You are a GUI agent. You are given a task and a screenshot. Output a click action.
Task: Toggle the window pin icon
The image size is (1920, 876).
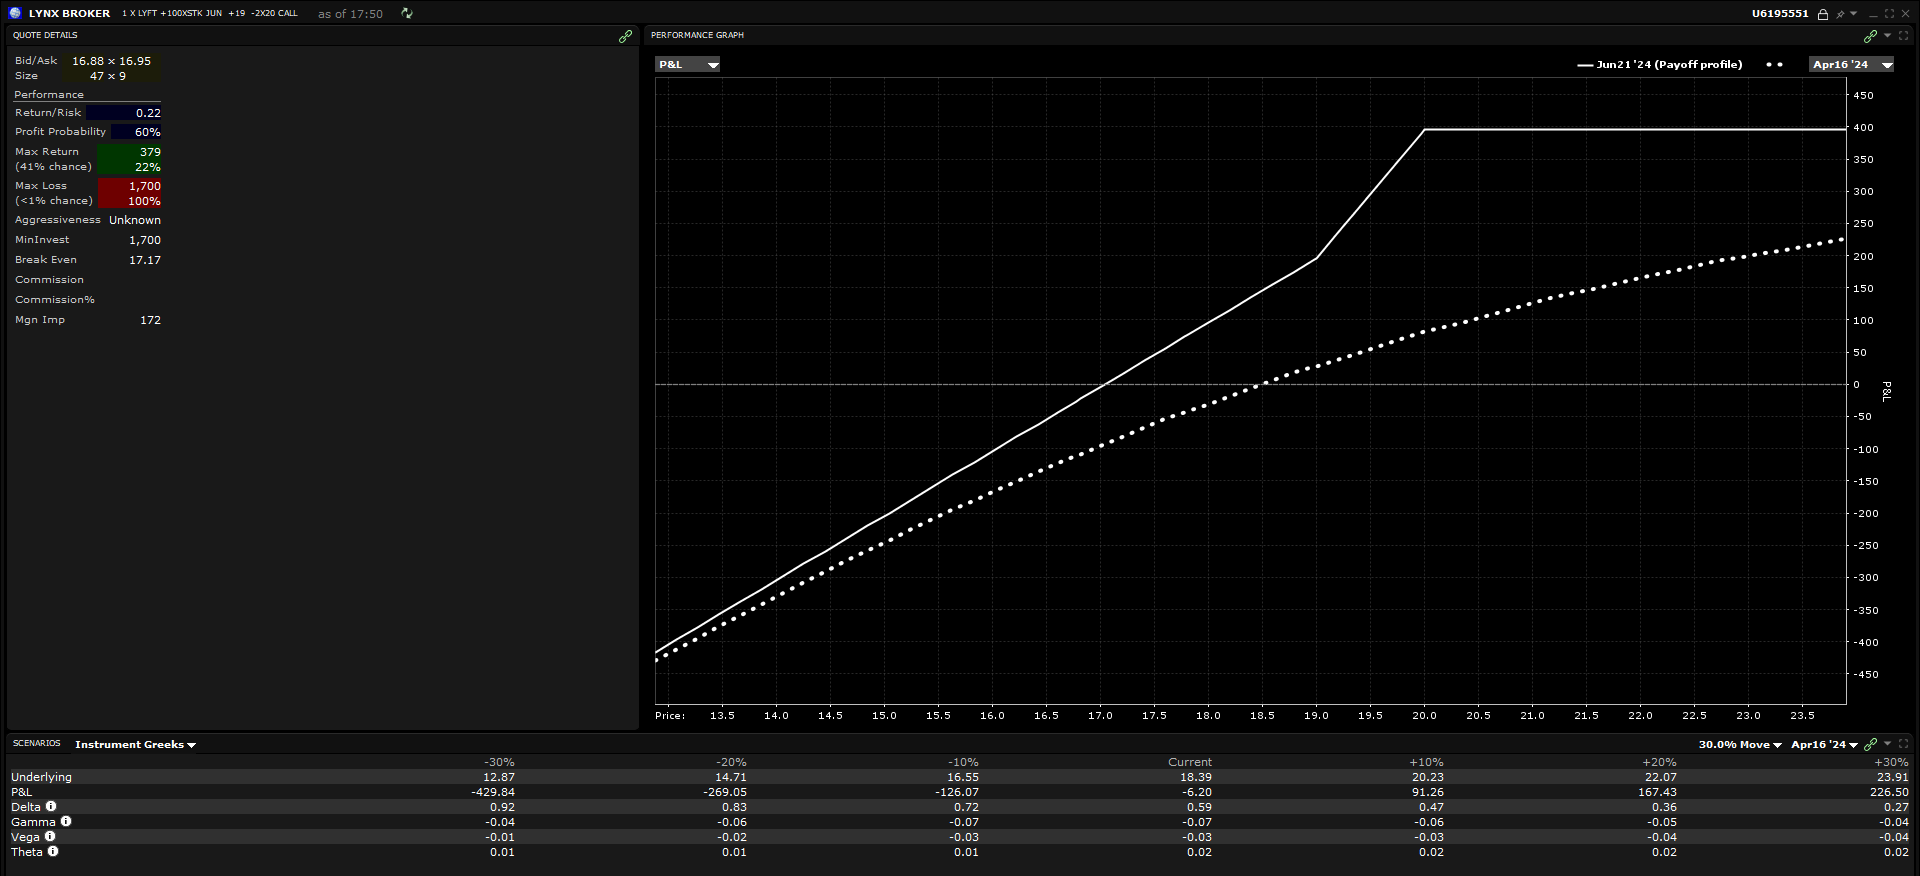pos(1840,14)
